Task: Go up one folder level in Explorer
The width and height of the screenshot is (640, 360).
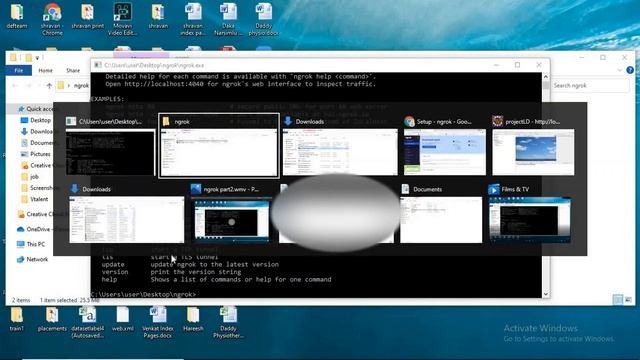Action: (49, 86)
